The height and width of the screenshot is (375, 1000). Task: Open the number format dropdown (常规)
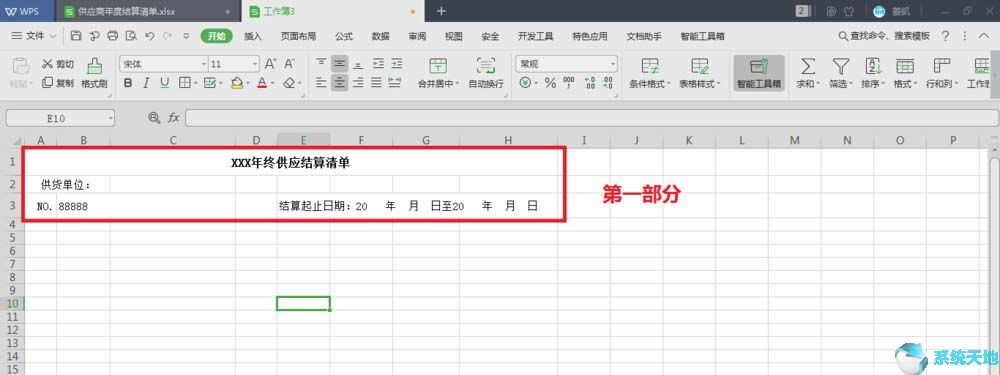pos(614,64)
